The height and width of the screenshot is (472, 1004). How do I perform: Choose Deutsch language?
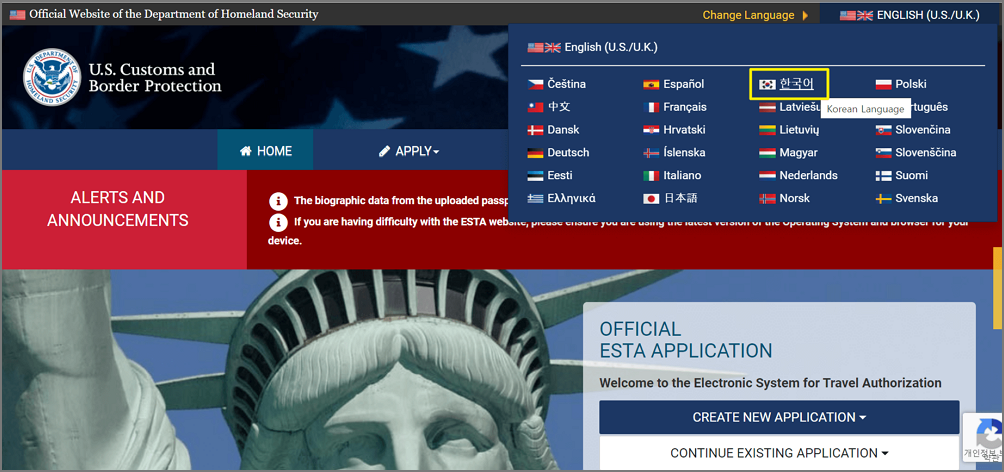[568, 153]
